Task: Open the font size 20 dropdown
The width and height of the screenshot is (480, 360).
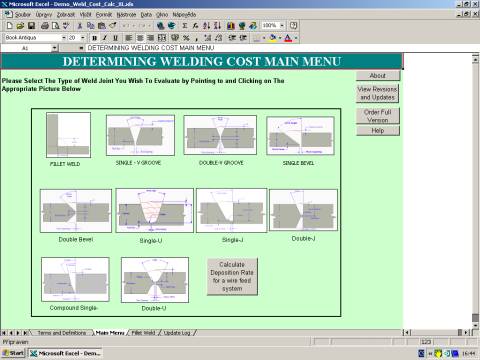Action: click(83, 38)
